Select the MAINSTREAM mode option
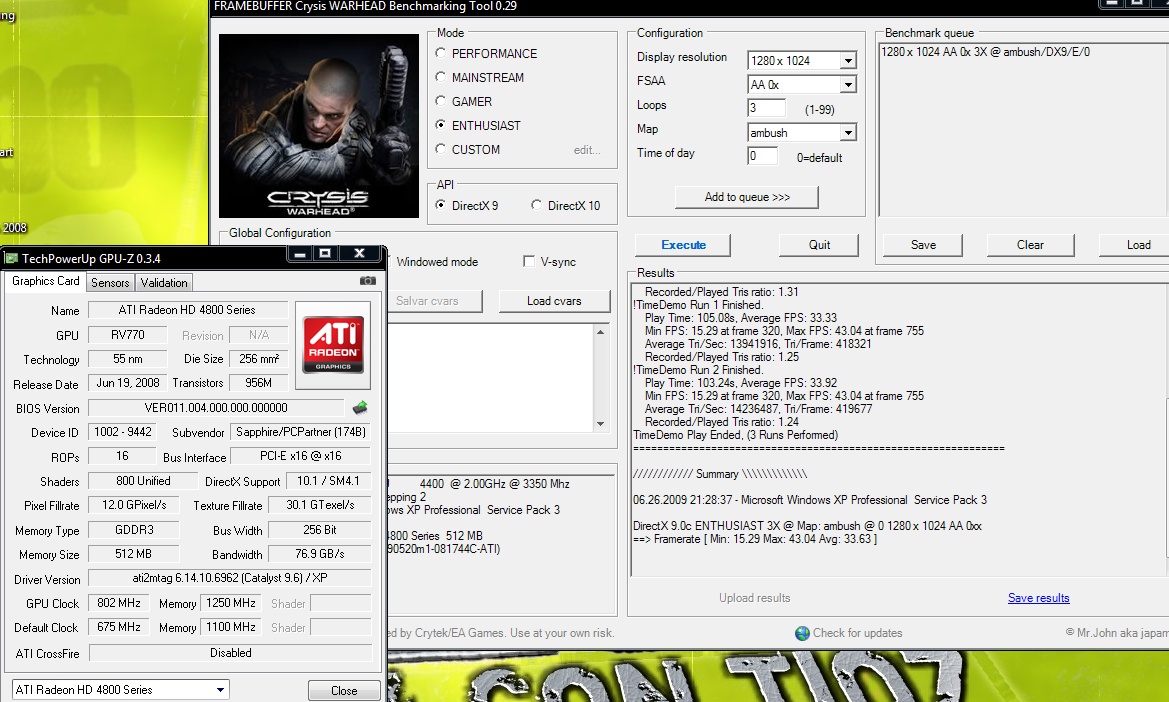Viewport: 1169px width, 702px height. tap(441, 77)
